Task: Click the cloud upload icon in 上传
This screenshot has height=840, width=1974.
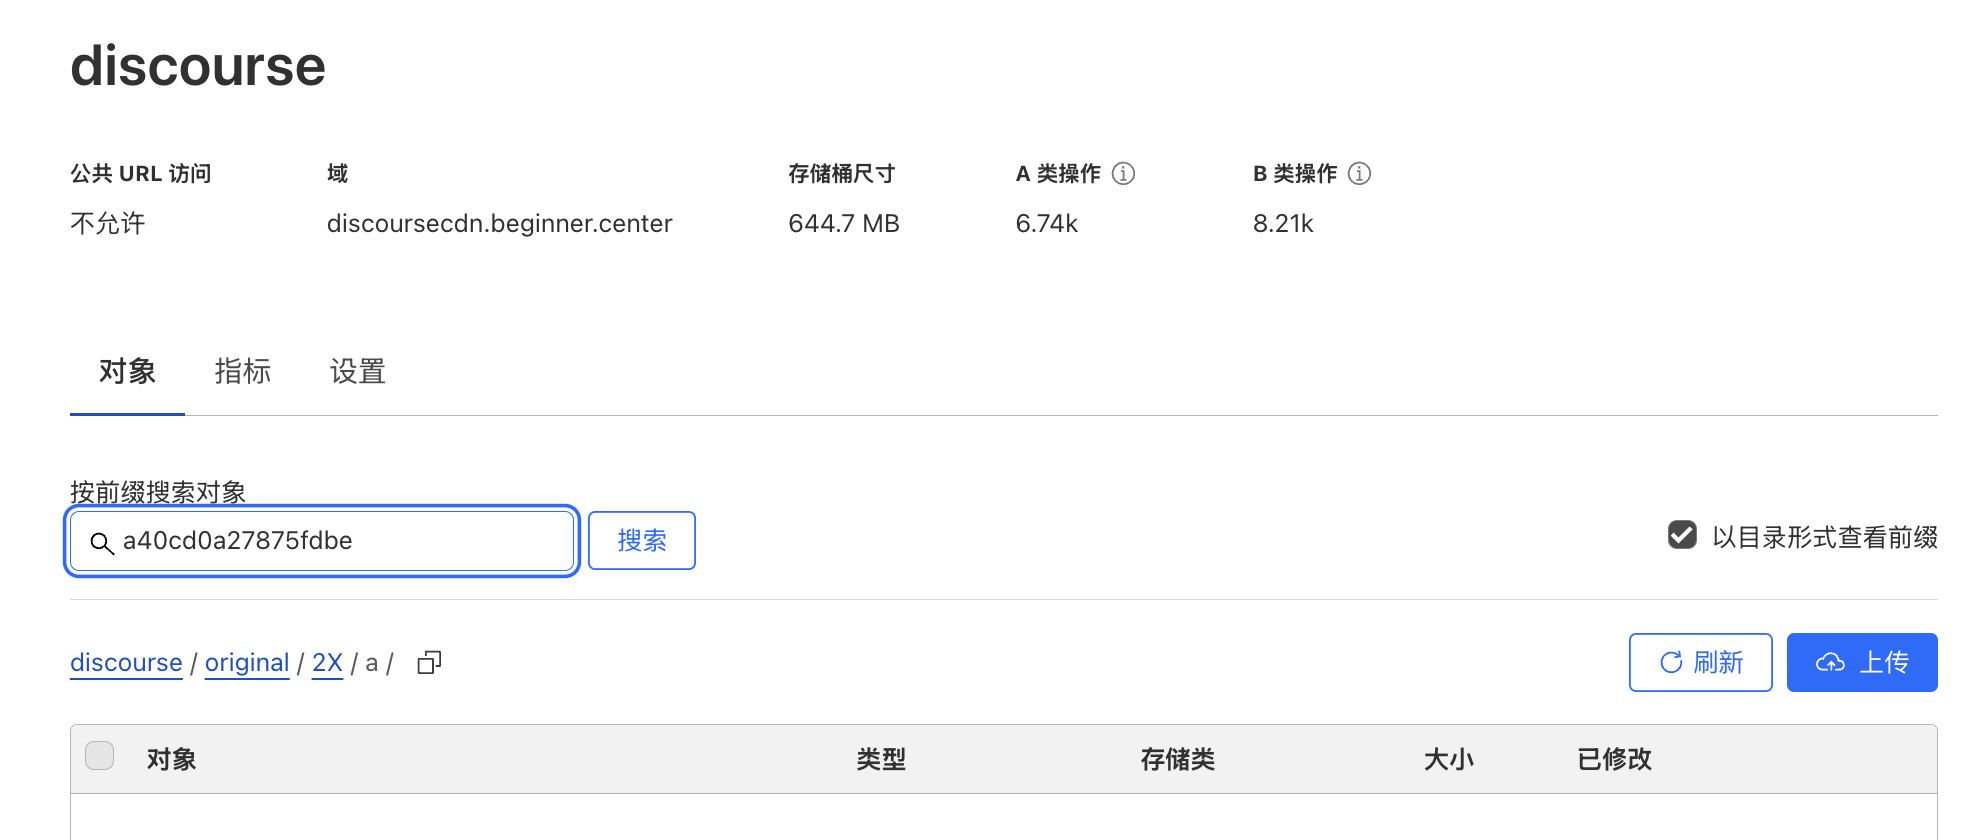Action: 1830,662
